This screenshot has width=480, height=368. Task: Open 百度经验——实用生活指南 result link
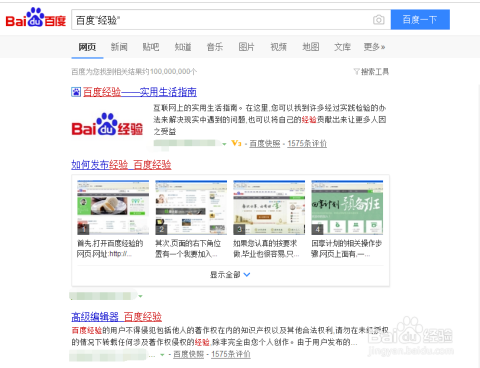(140, 92)
